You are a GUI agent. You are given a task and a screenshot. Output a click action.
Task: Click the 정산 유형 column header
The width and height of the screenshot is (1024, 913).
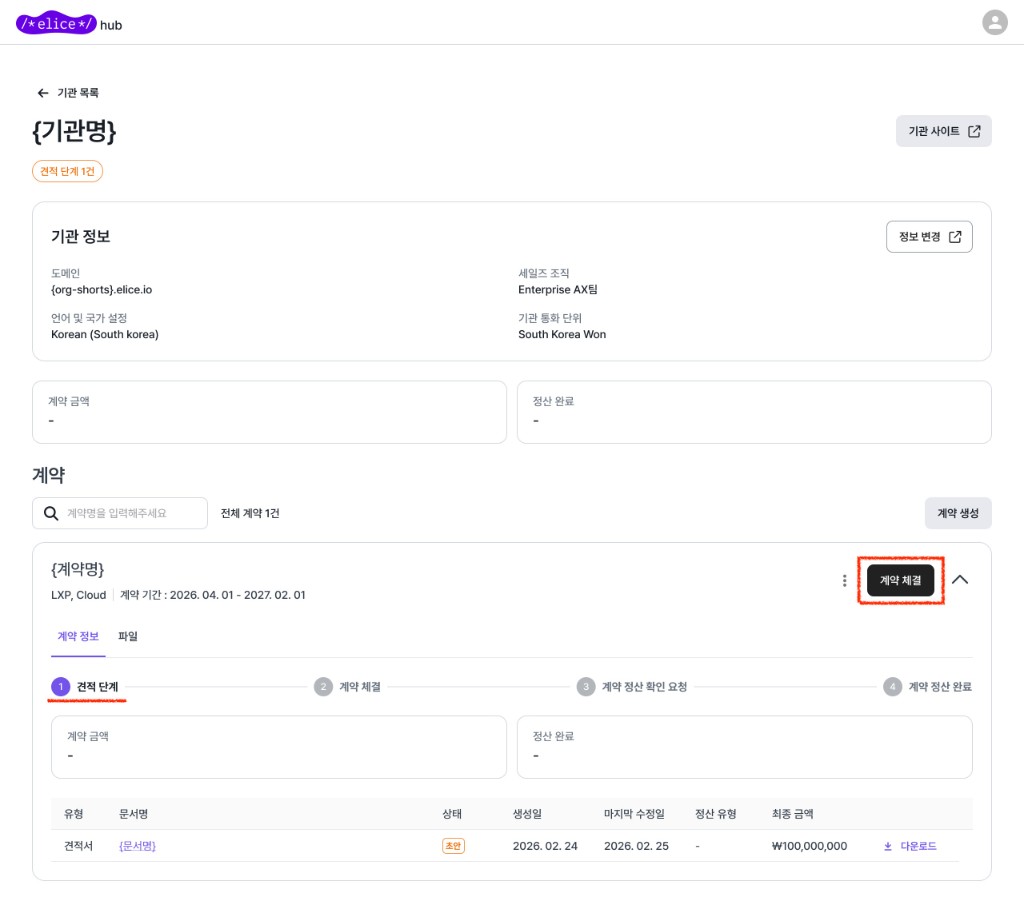point(716,814)
